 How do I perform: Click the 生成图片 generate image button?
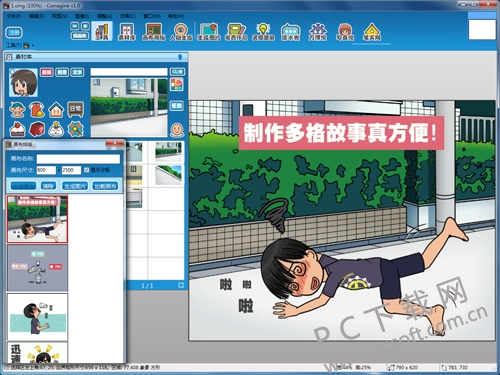pyautogui.click(x=75, y=186)
